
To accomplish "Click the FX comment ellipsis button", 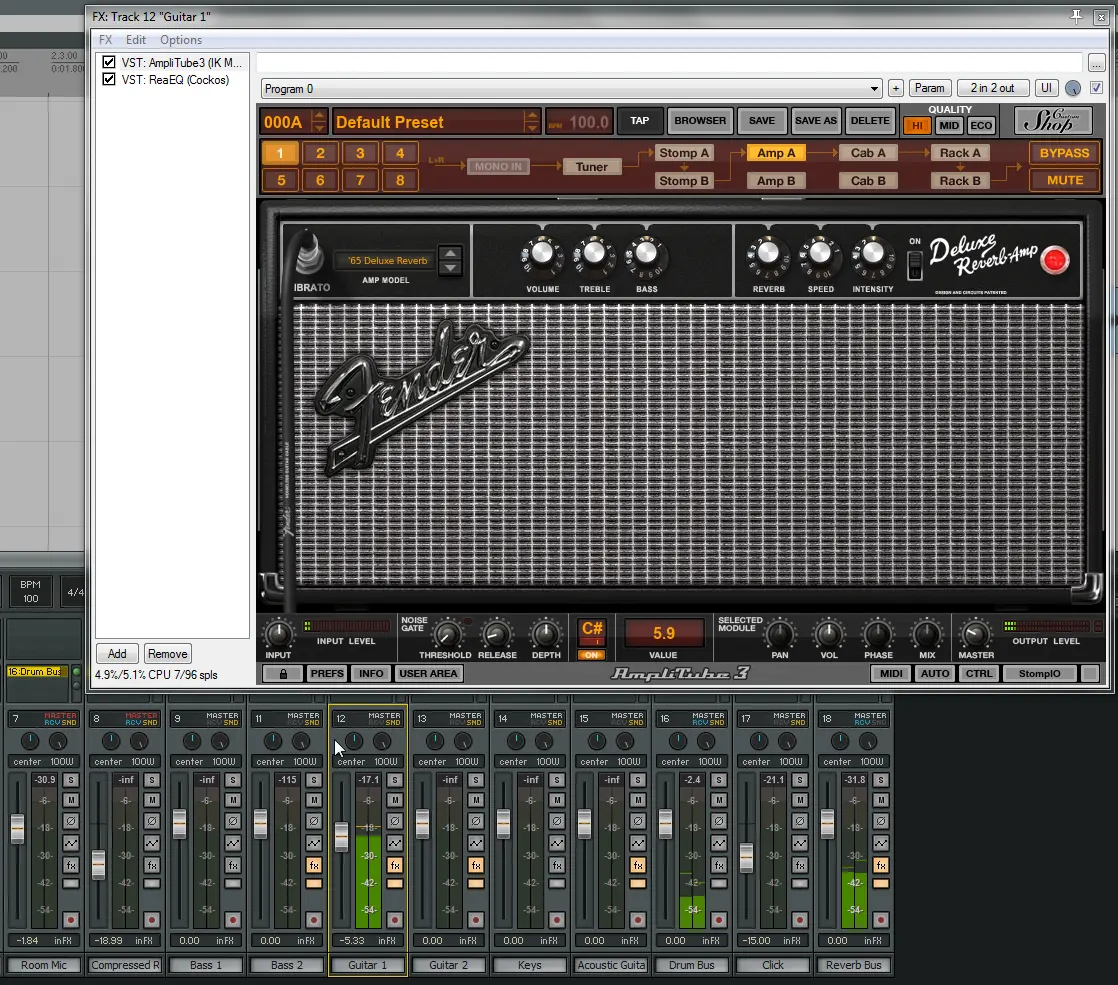I will pos(1097,63).
